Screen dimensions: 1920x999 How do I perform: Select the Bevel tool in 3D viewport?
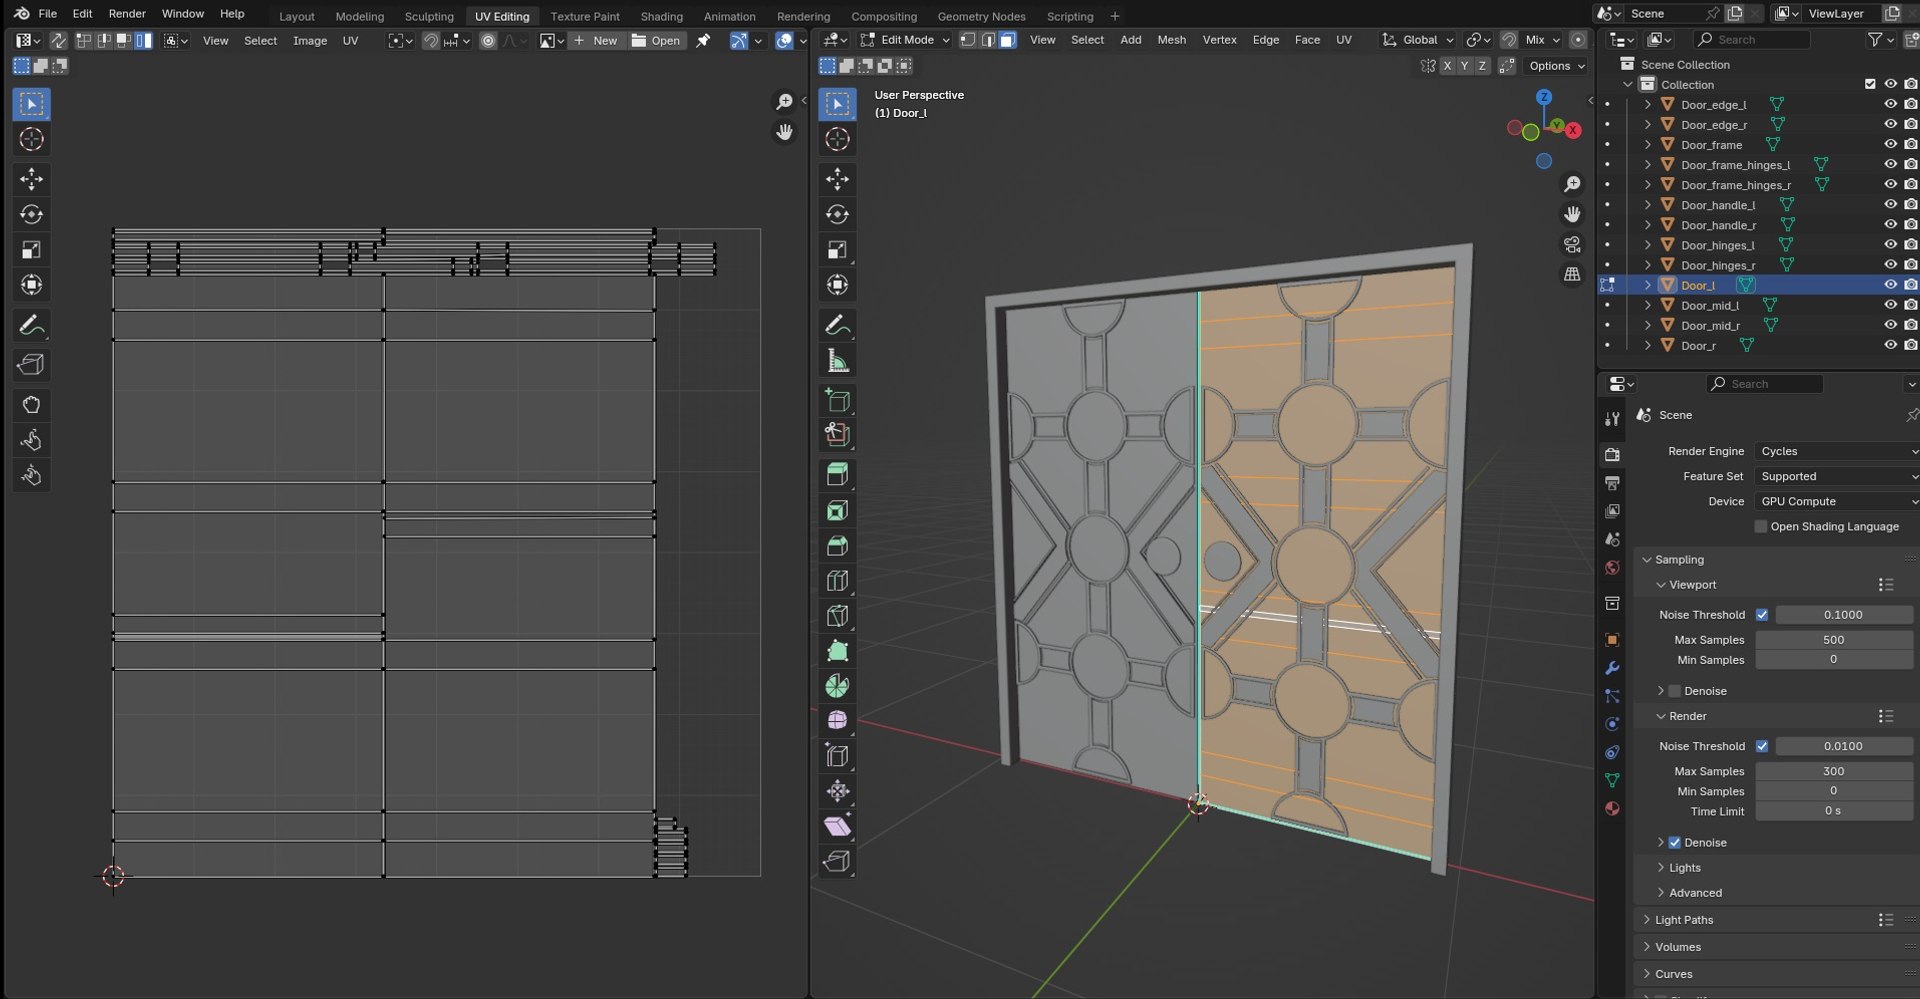[837, 546]
